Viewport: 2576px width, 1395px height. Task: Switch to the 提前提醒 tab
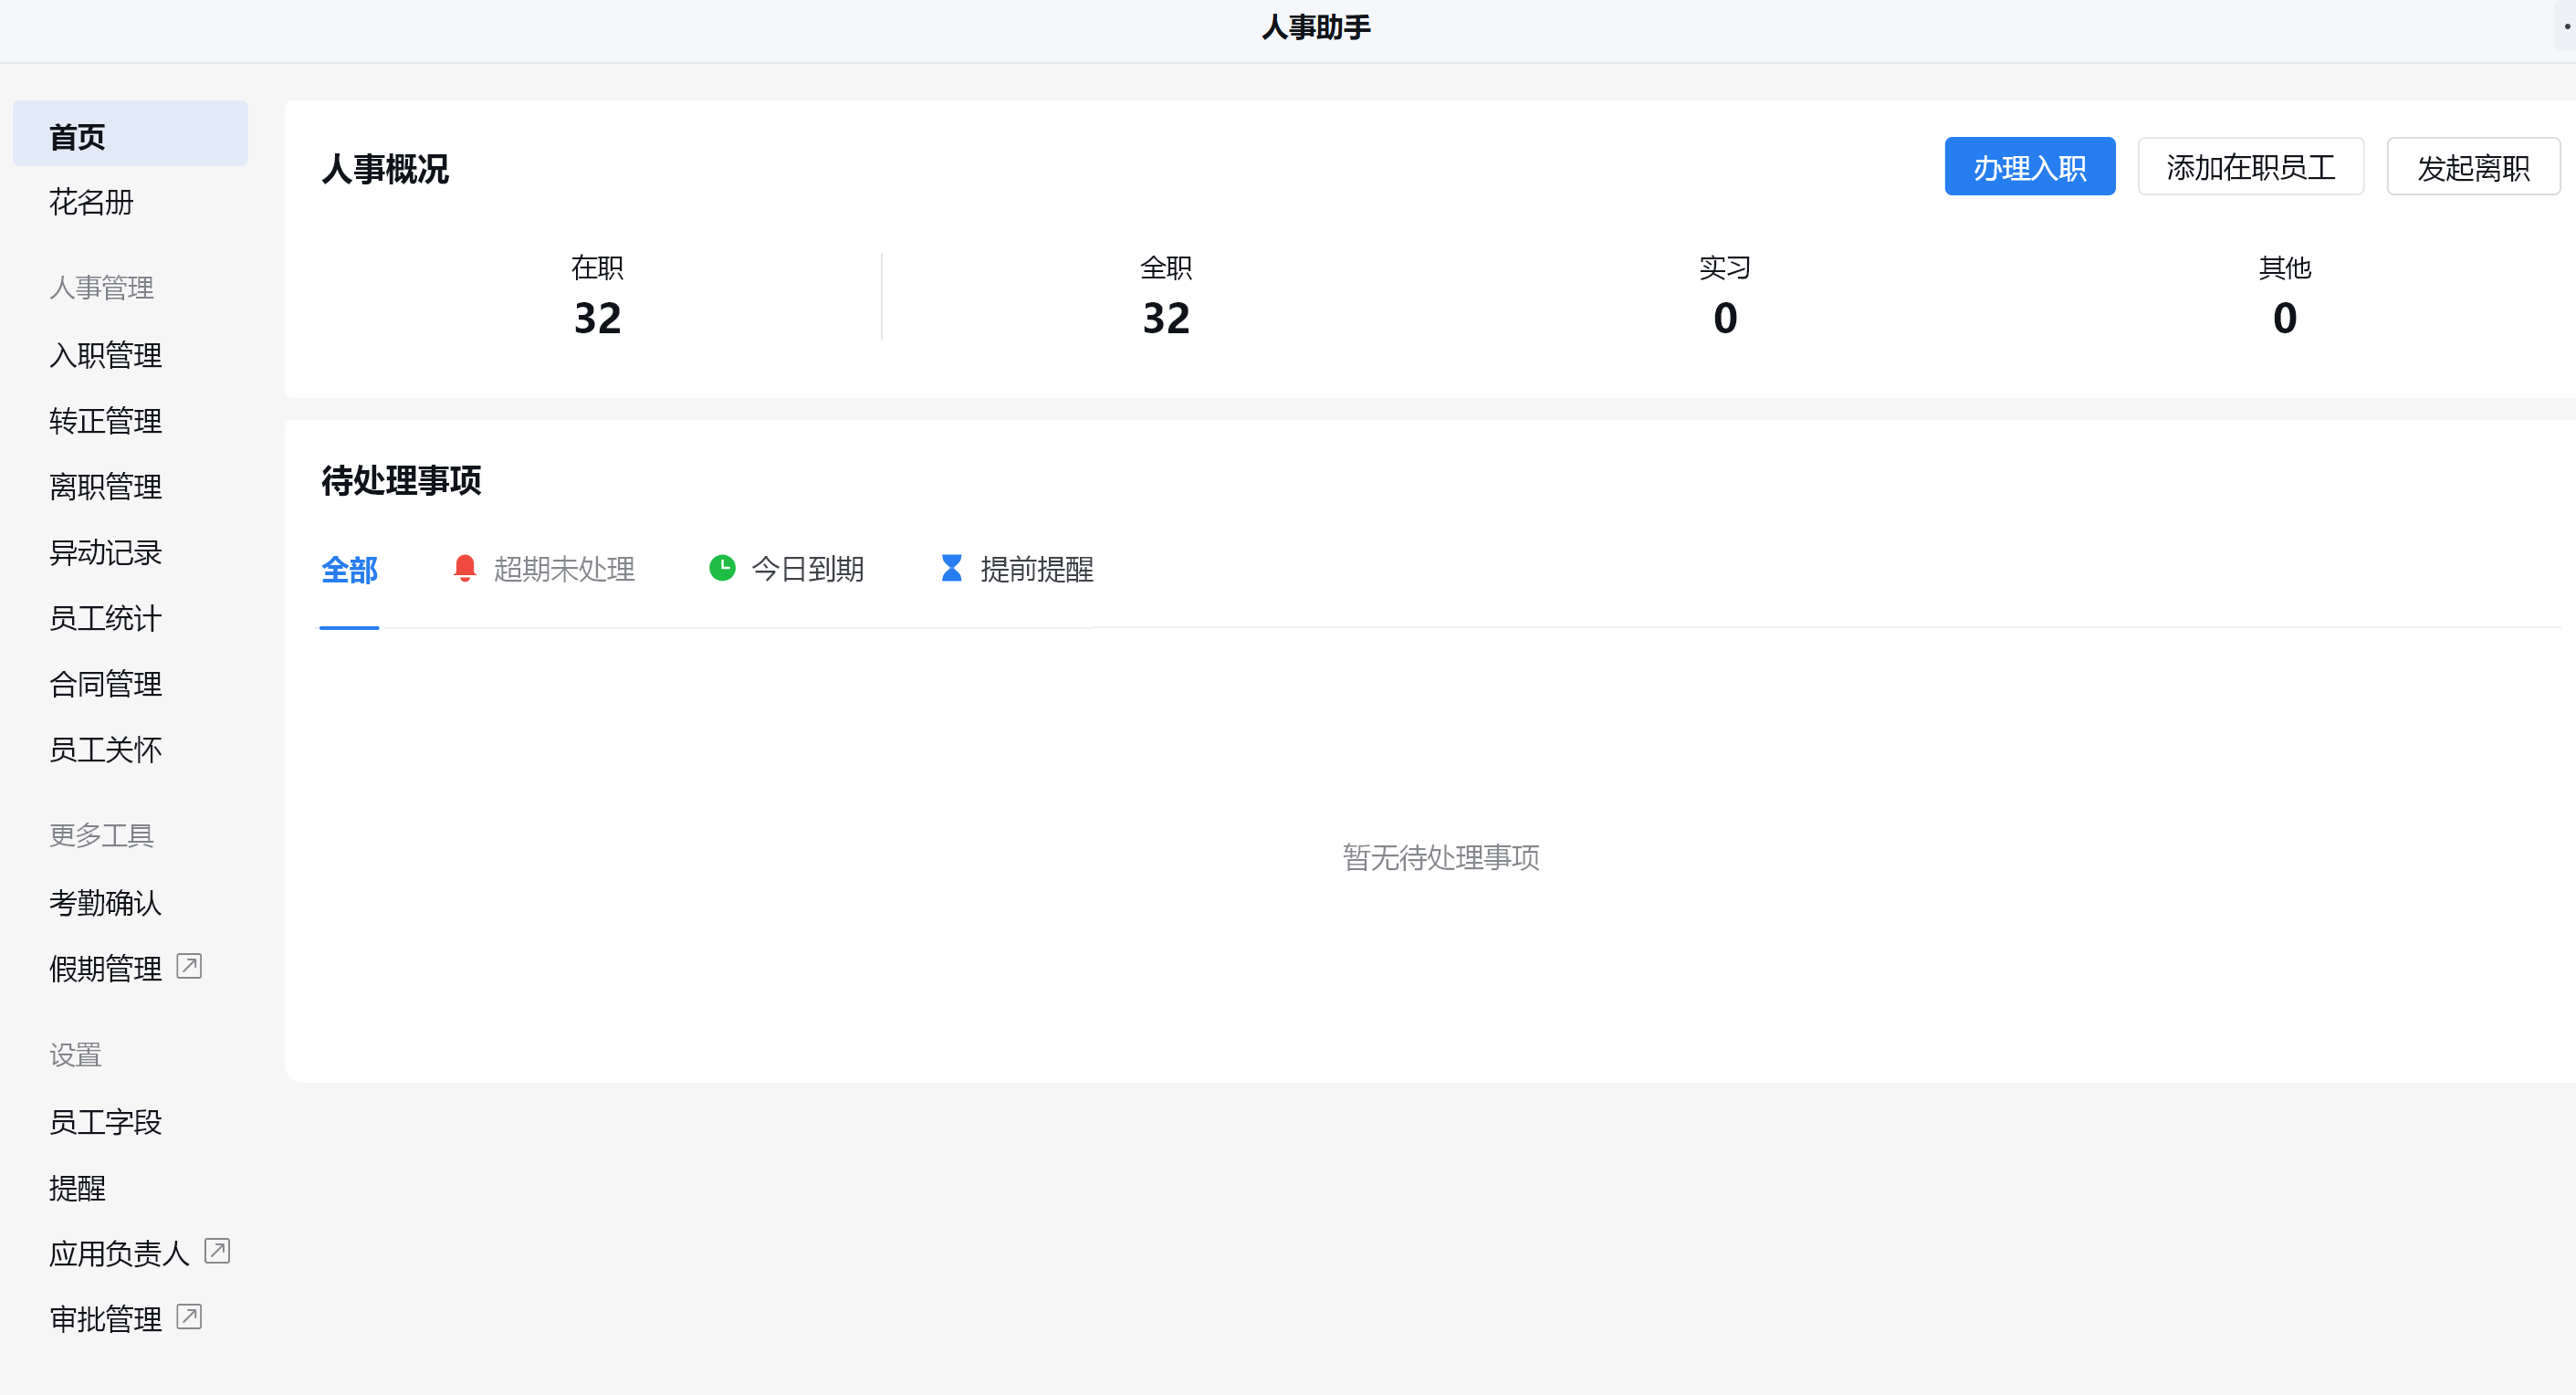(x=1017, y=569)
